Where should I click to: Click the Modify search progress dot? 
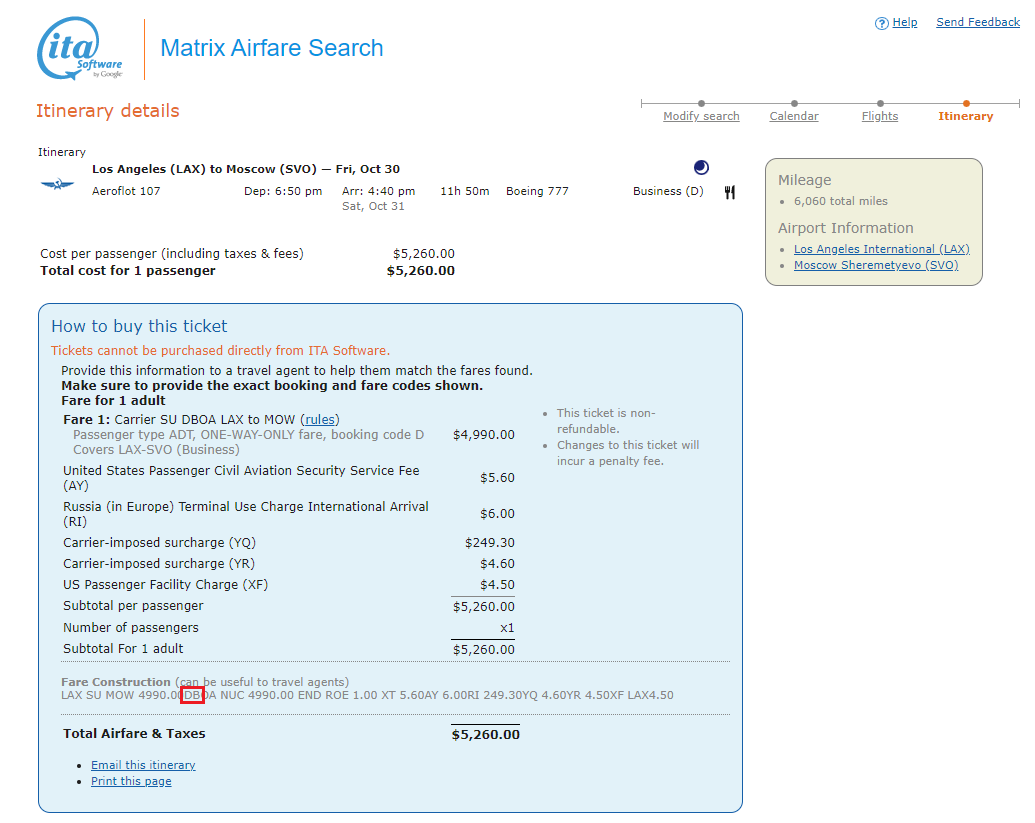click(x=701, y=104)
